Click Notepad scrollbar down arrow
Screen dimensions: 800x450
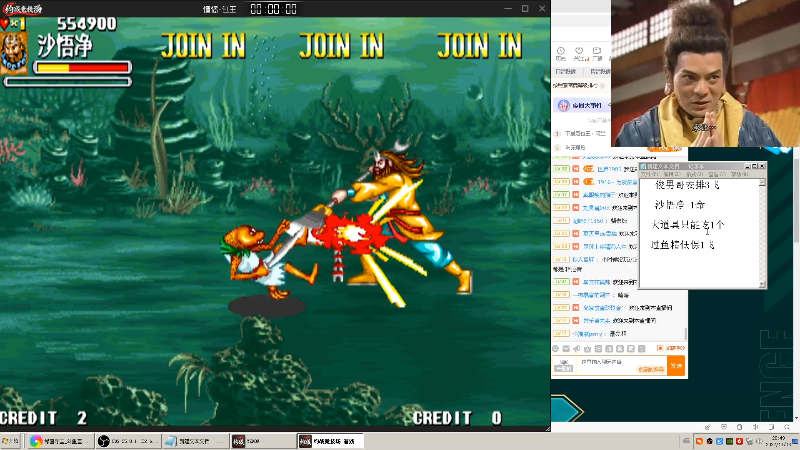pyautogui.click(x=762, y=284)
